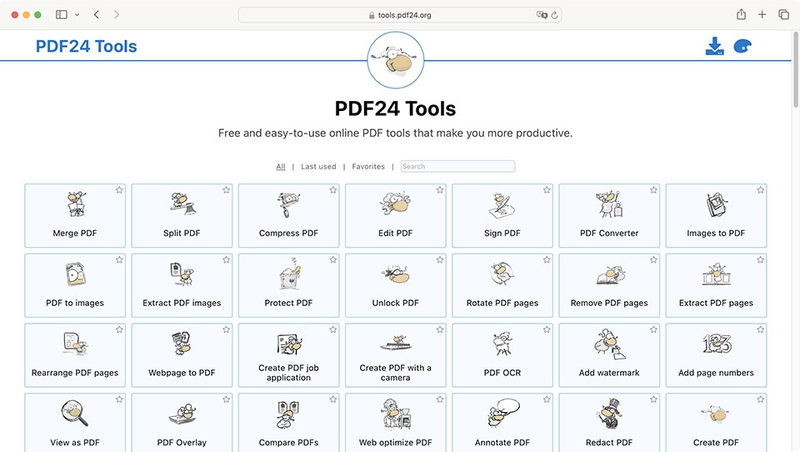Go back in Safari

point(96,15)
